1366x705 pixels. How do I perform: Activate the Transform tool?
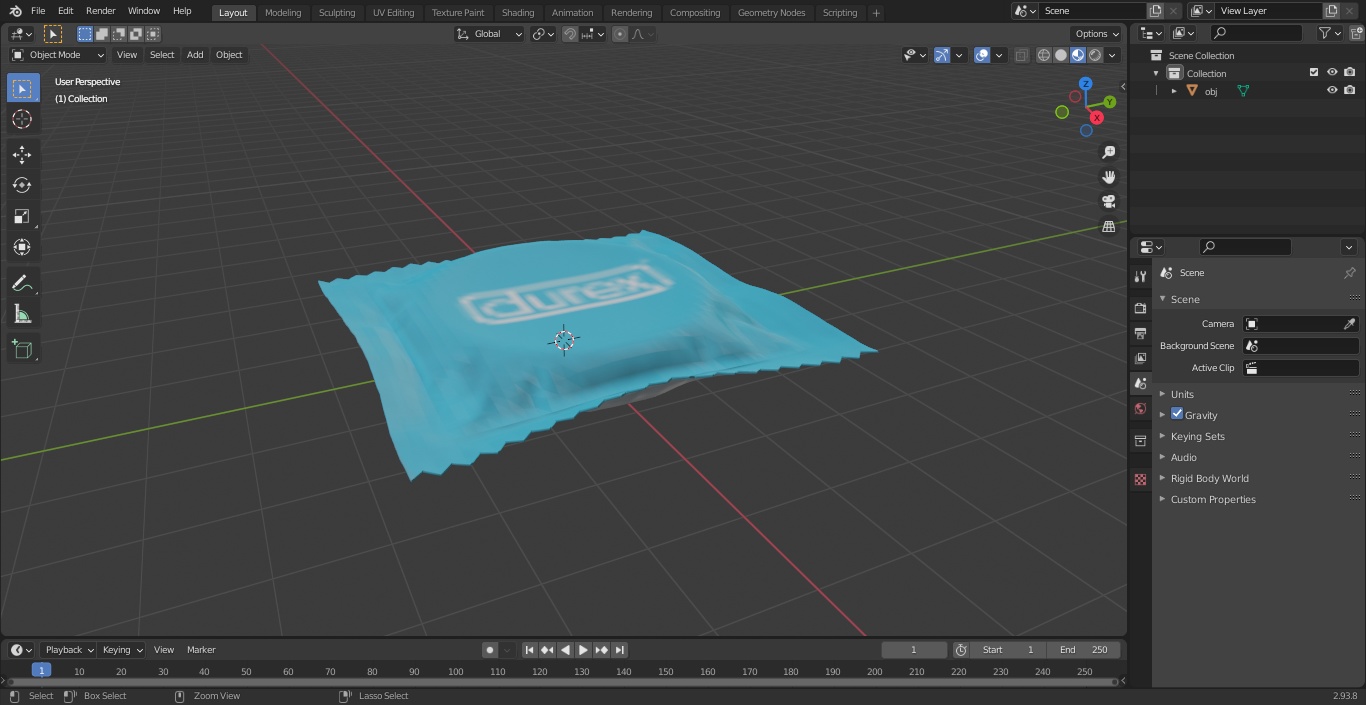pyautogui.click(x=22, y=247)
